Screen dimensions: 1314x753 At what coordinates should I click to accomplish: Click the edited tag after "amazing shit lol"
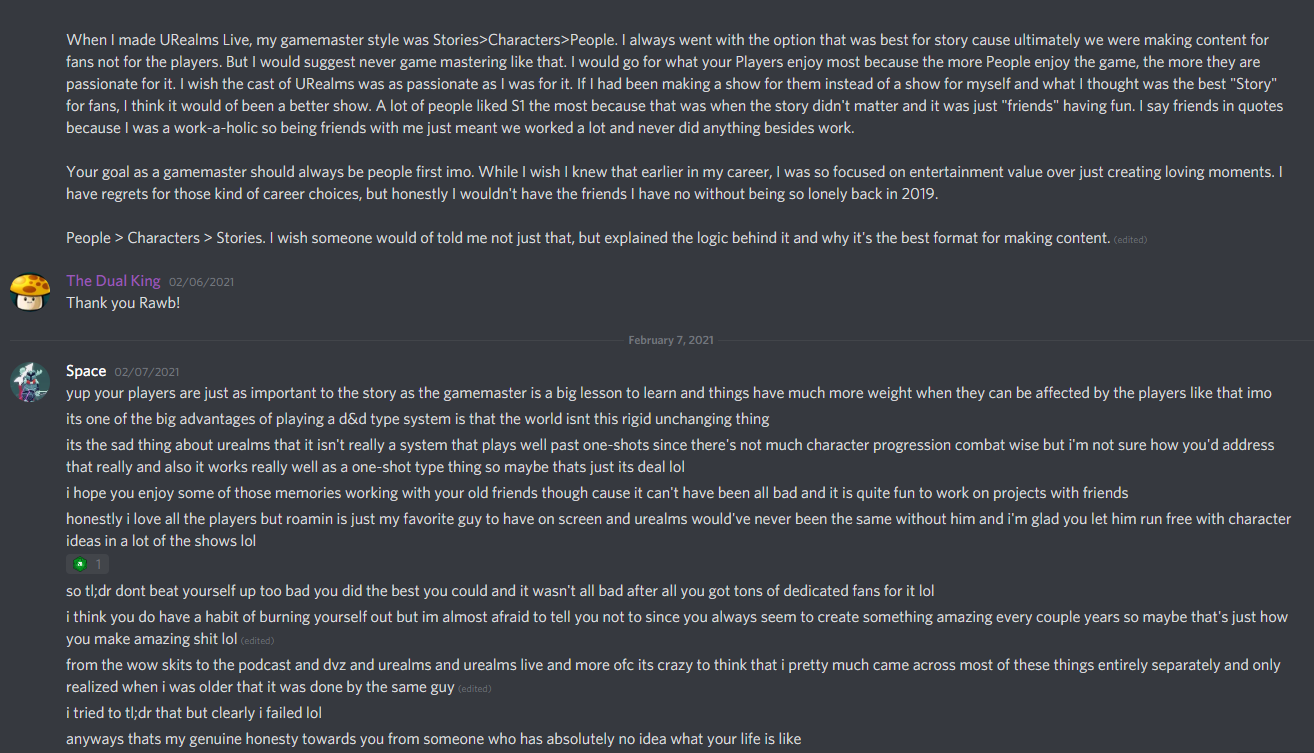point(257,641)
